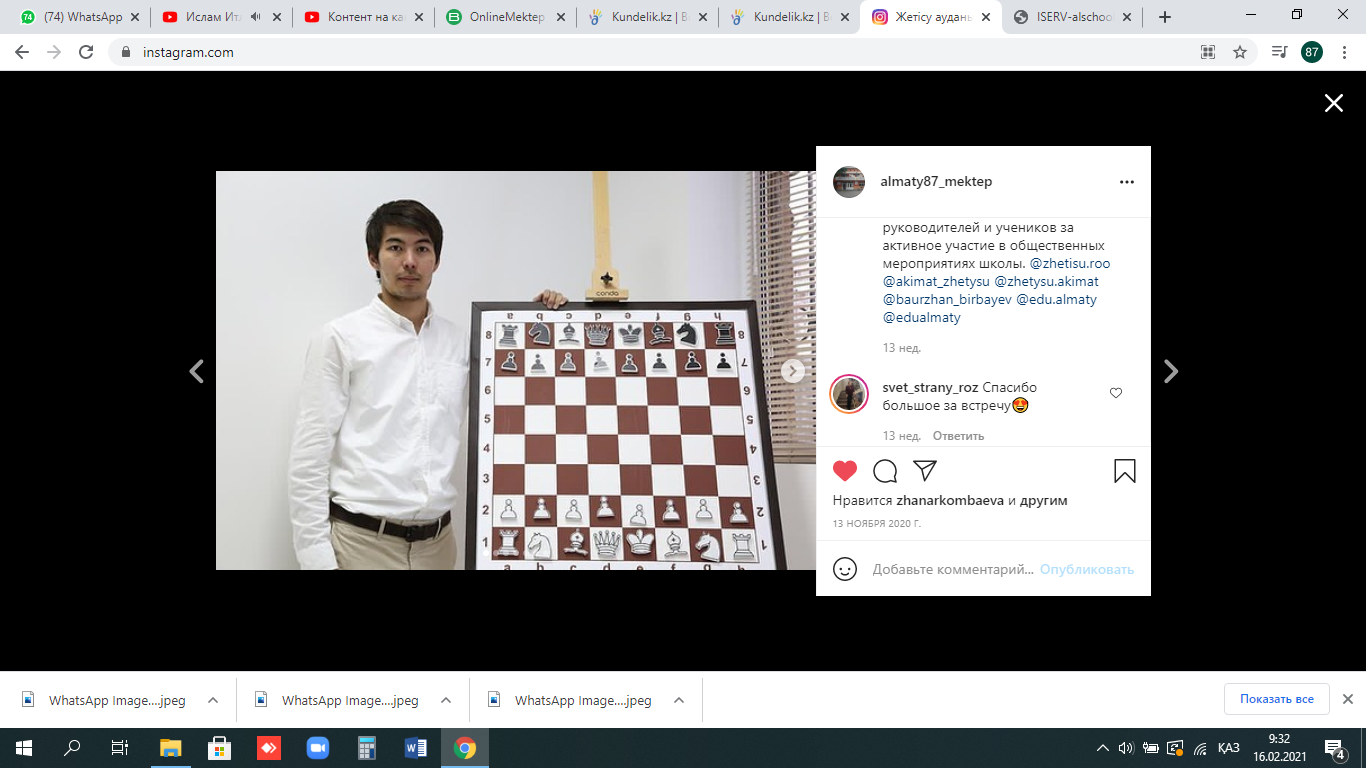Go to the next Instagram post
The image size is (1366, 768).
tap(1170, 371)
